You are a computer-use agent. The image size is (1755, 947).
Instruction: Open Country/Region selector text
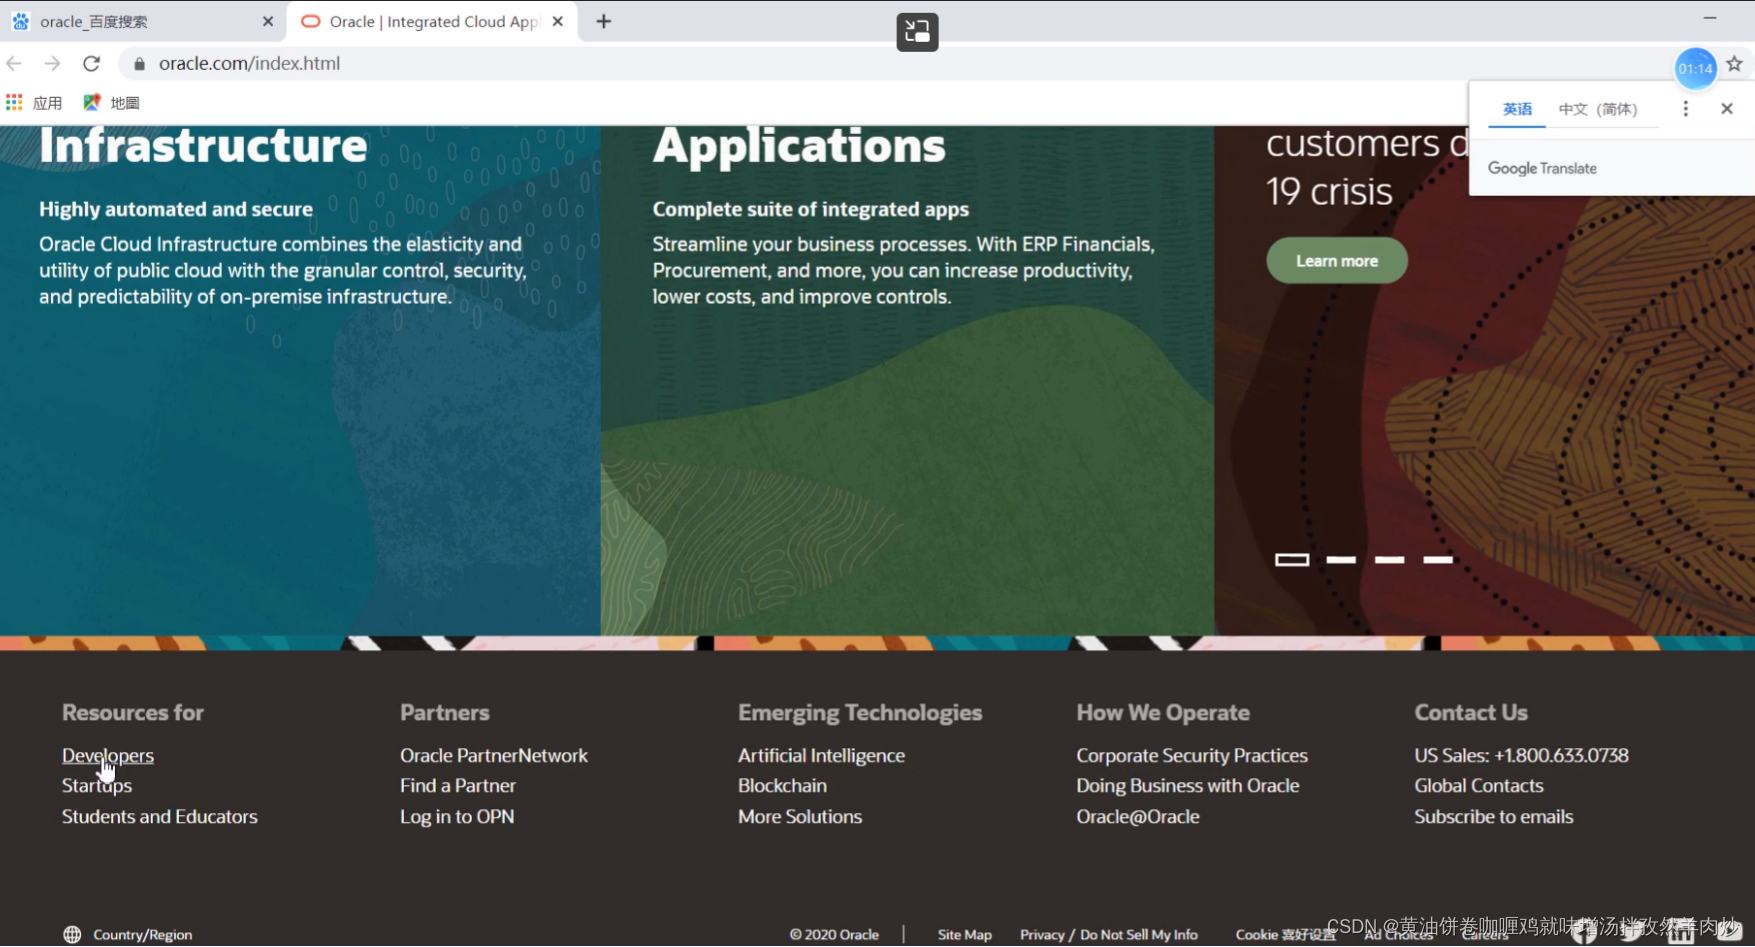143,935
